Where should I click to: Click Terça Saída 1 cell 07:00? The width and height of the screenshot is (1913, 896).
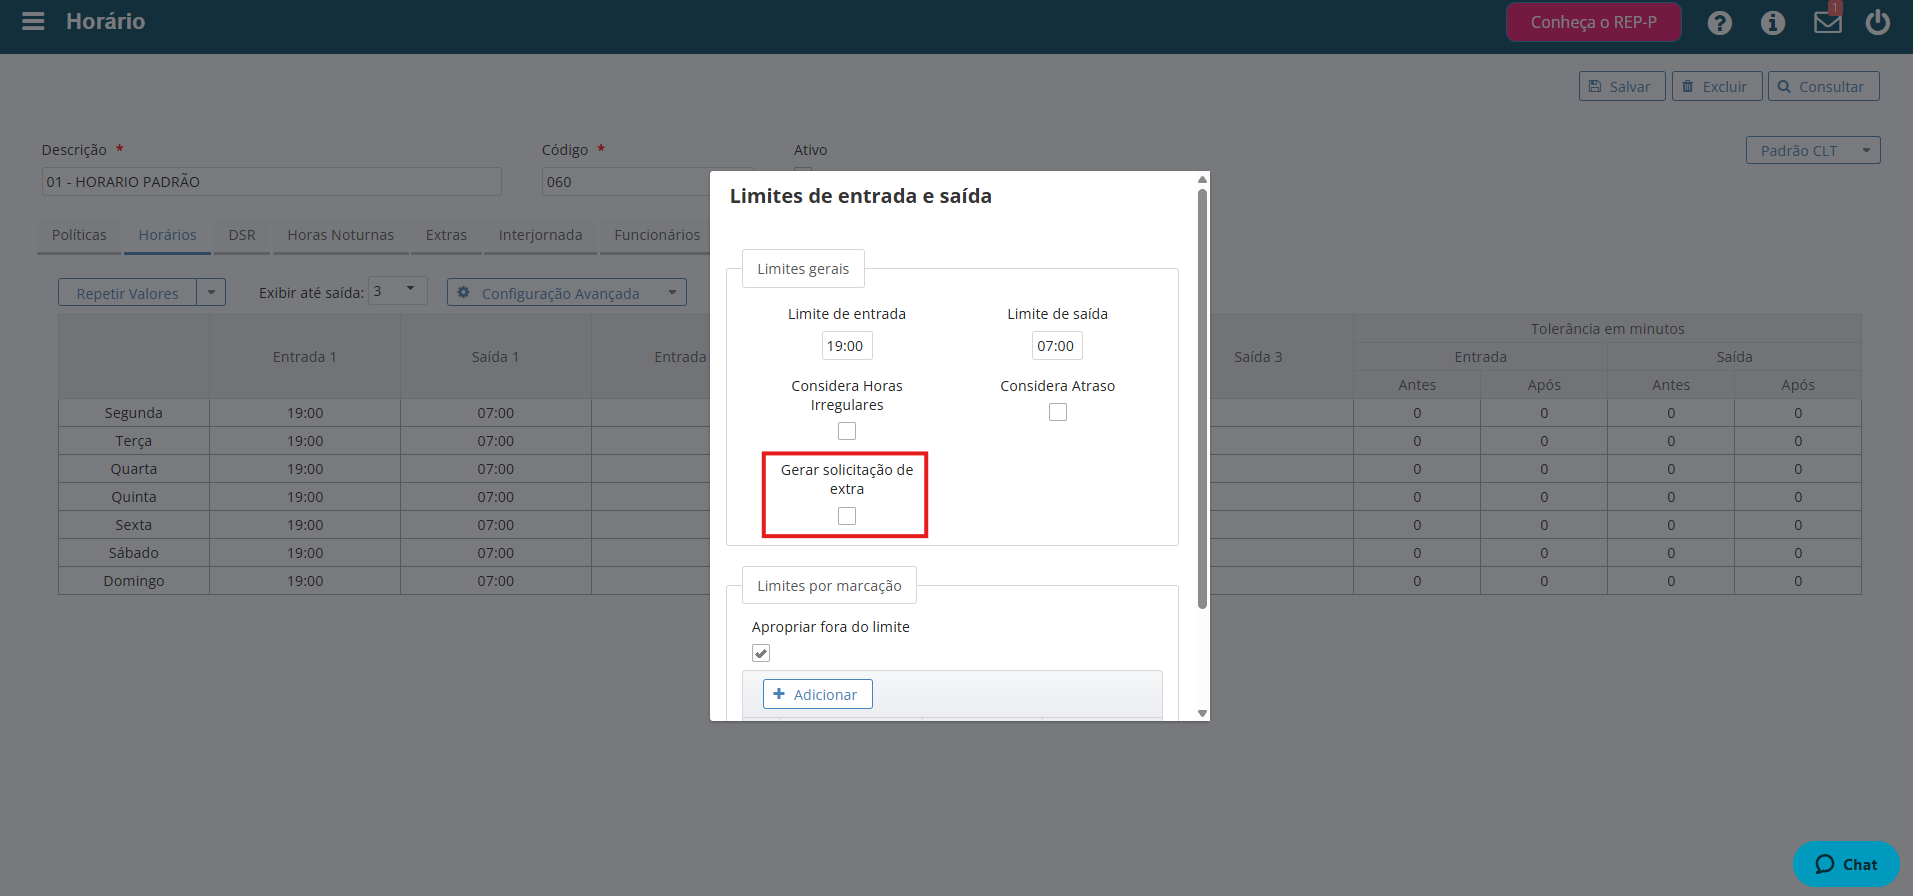coord(496,441)
